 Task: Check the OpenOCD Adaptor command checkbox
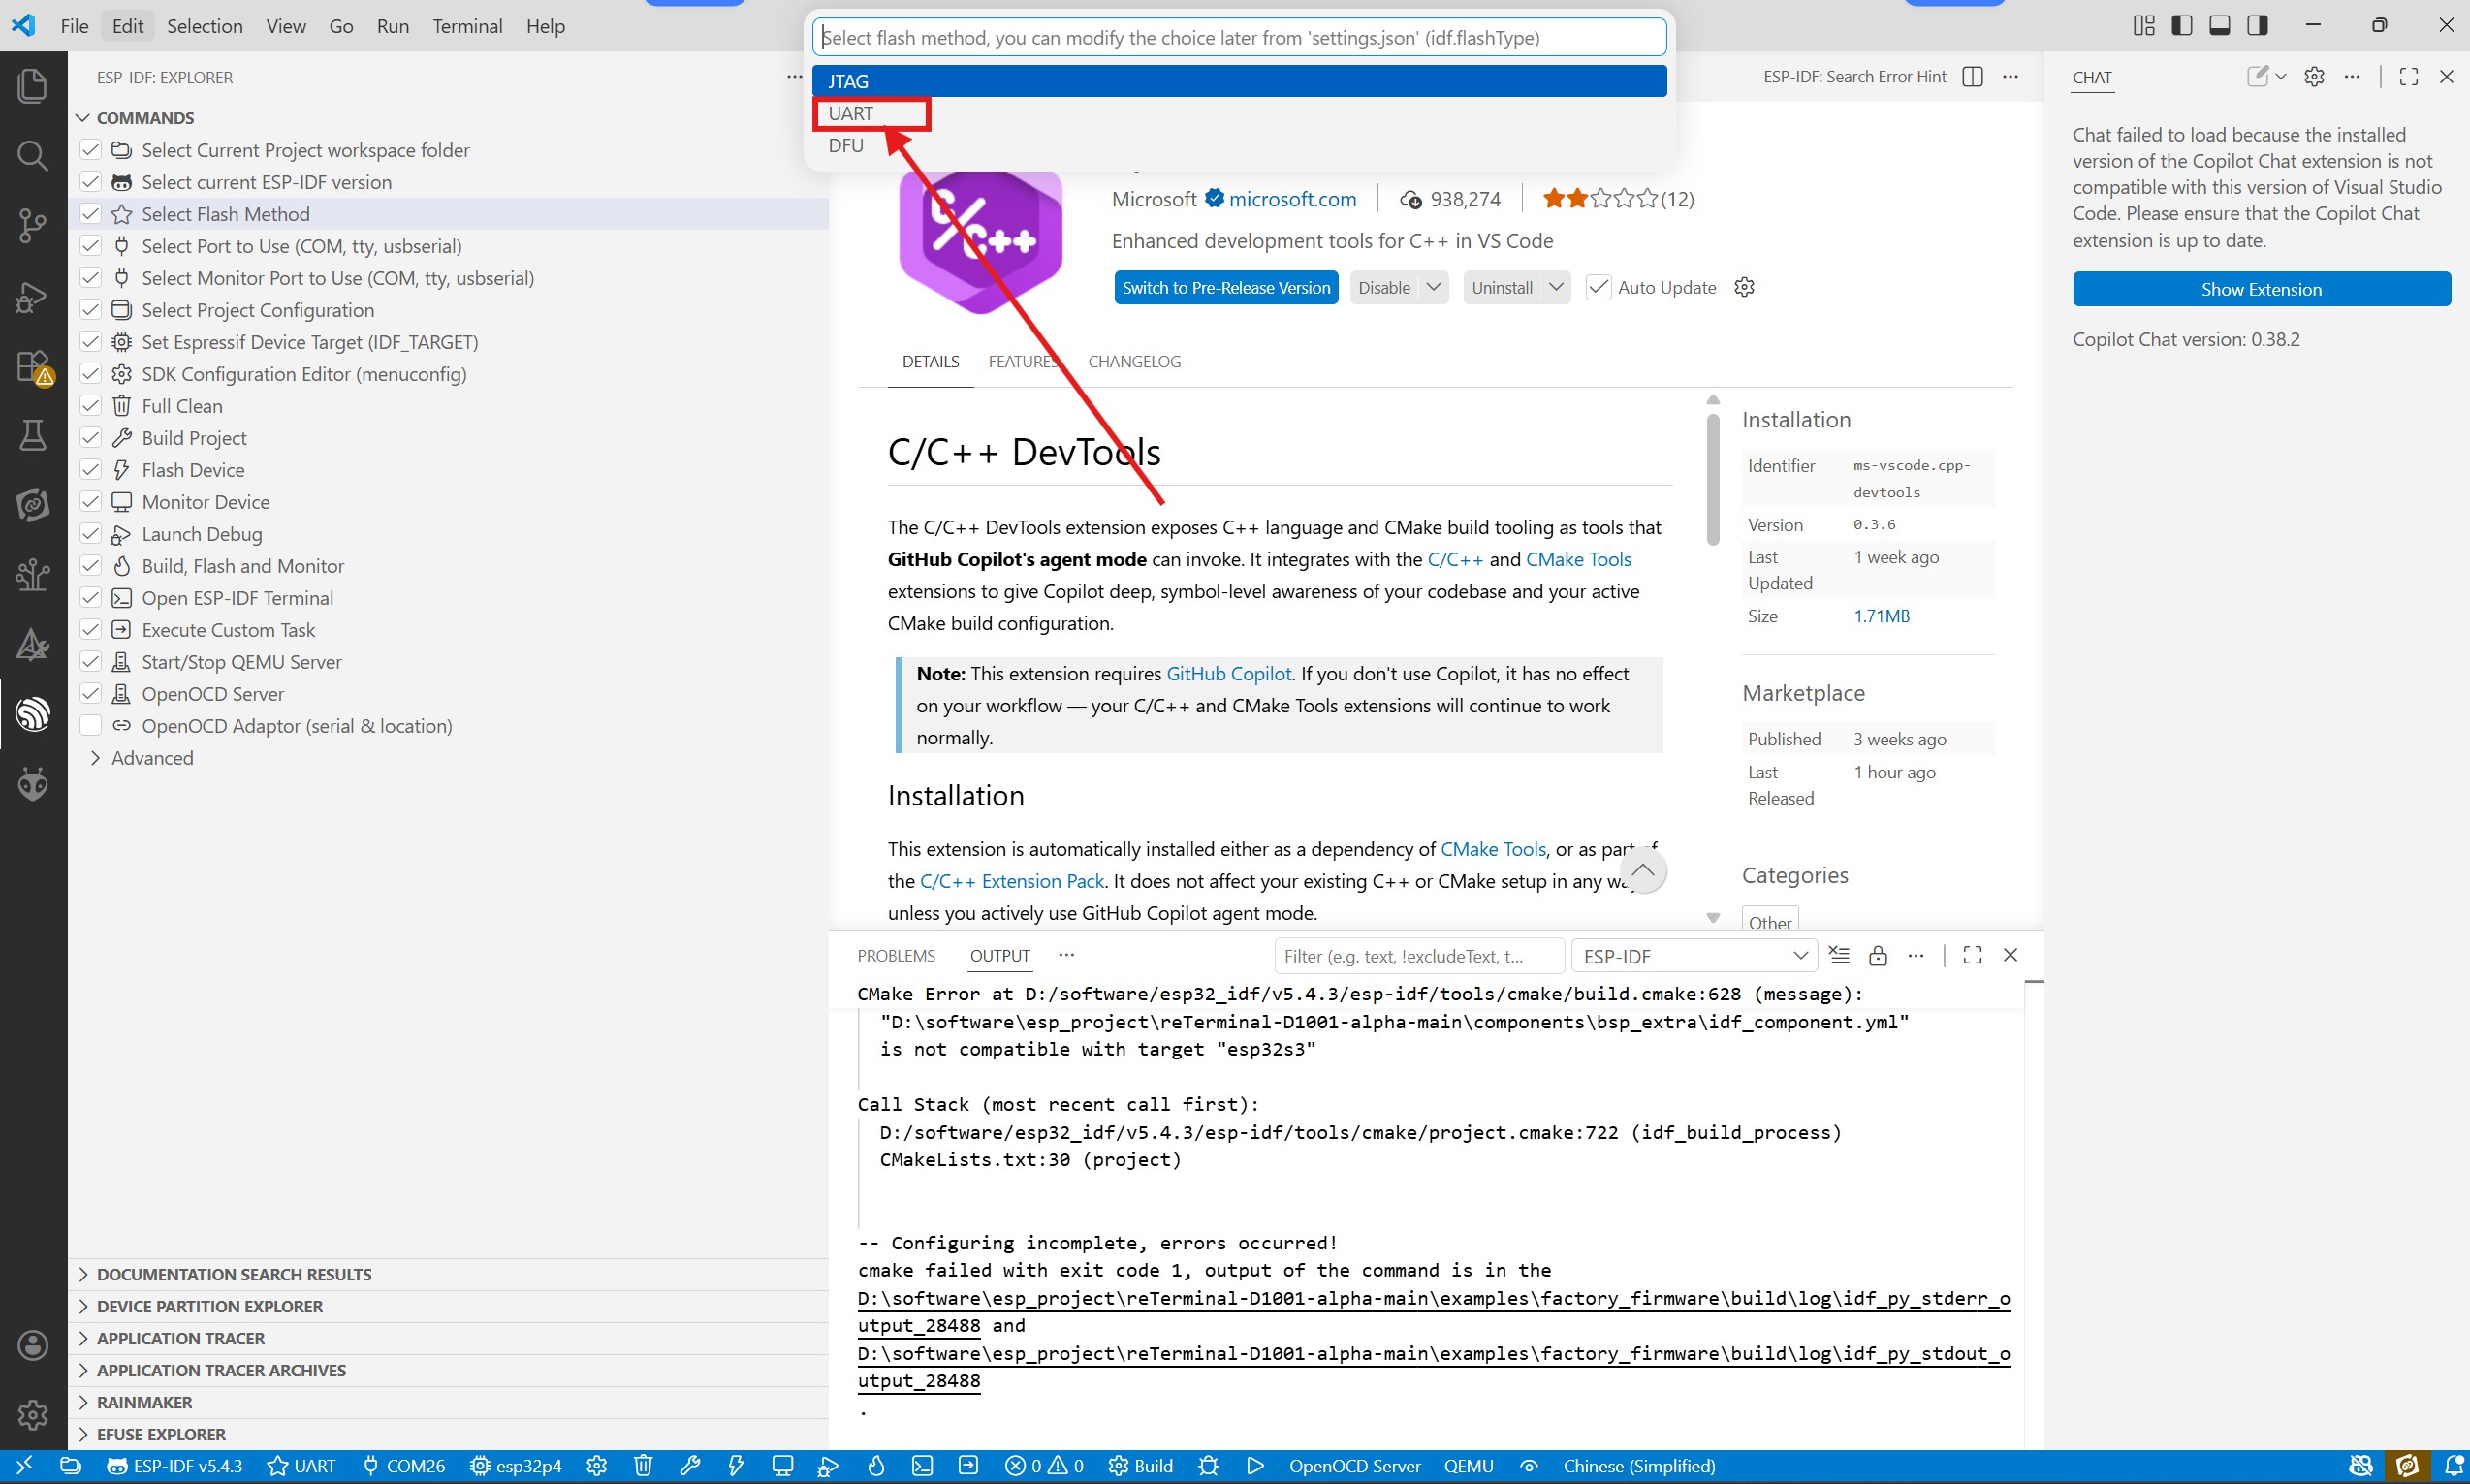[91, 726]
